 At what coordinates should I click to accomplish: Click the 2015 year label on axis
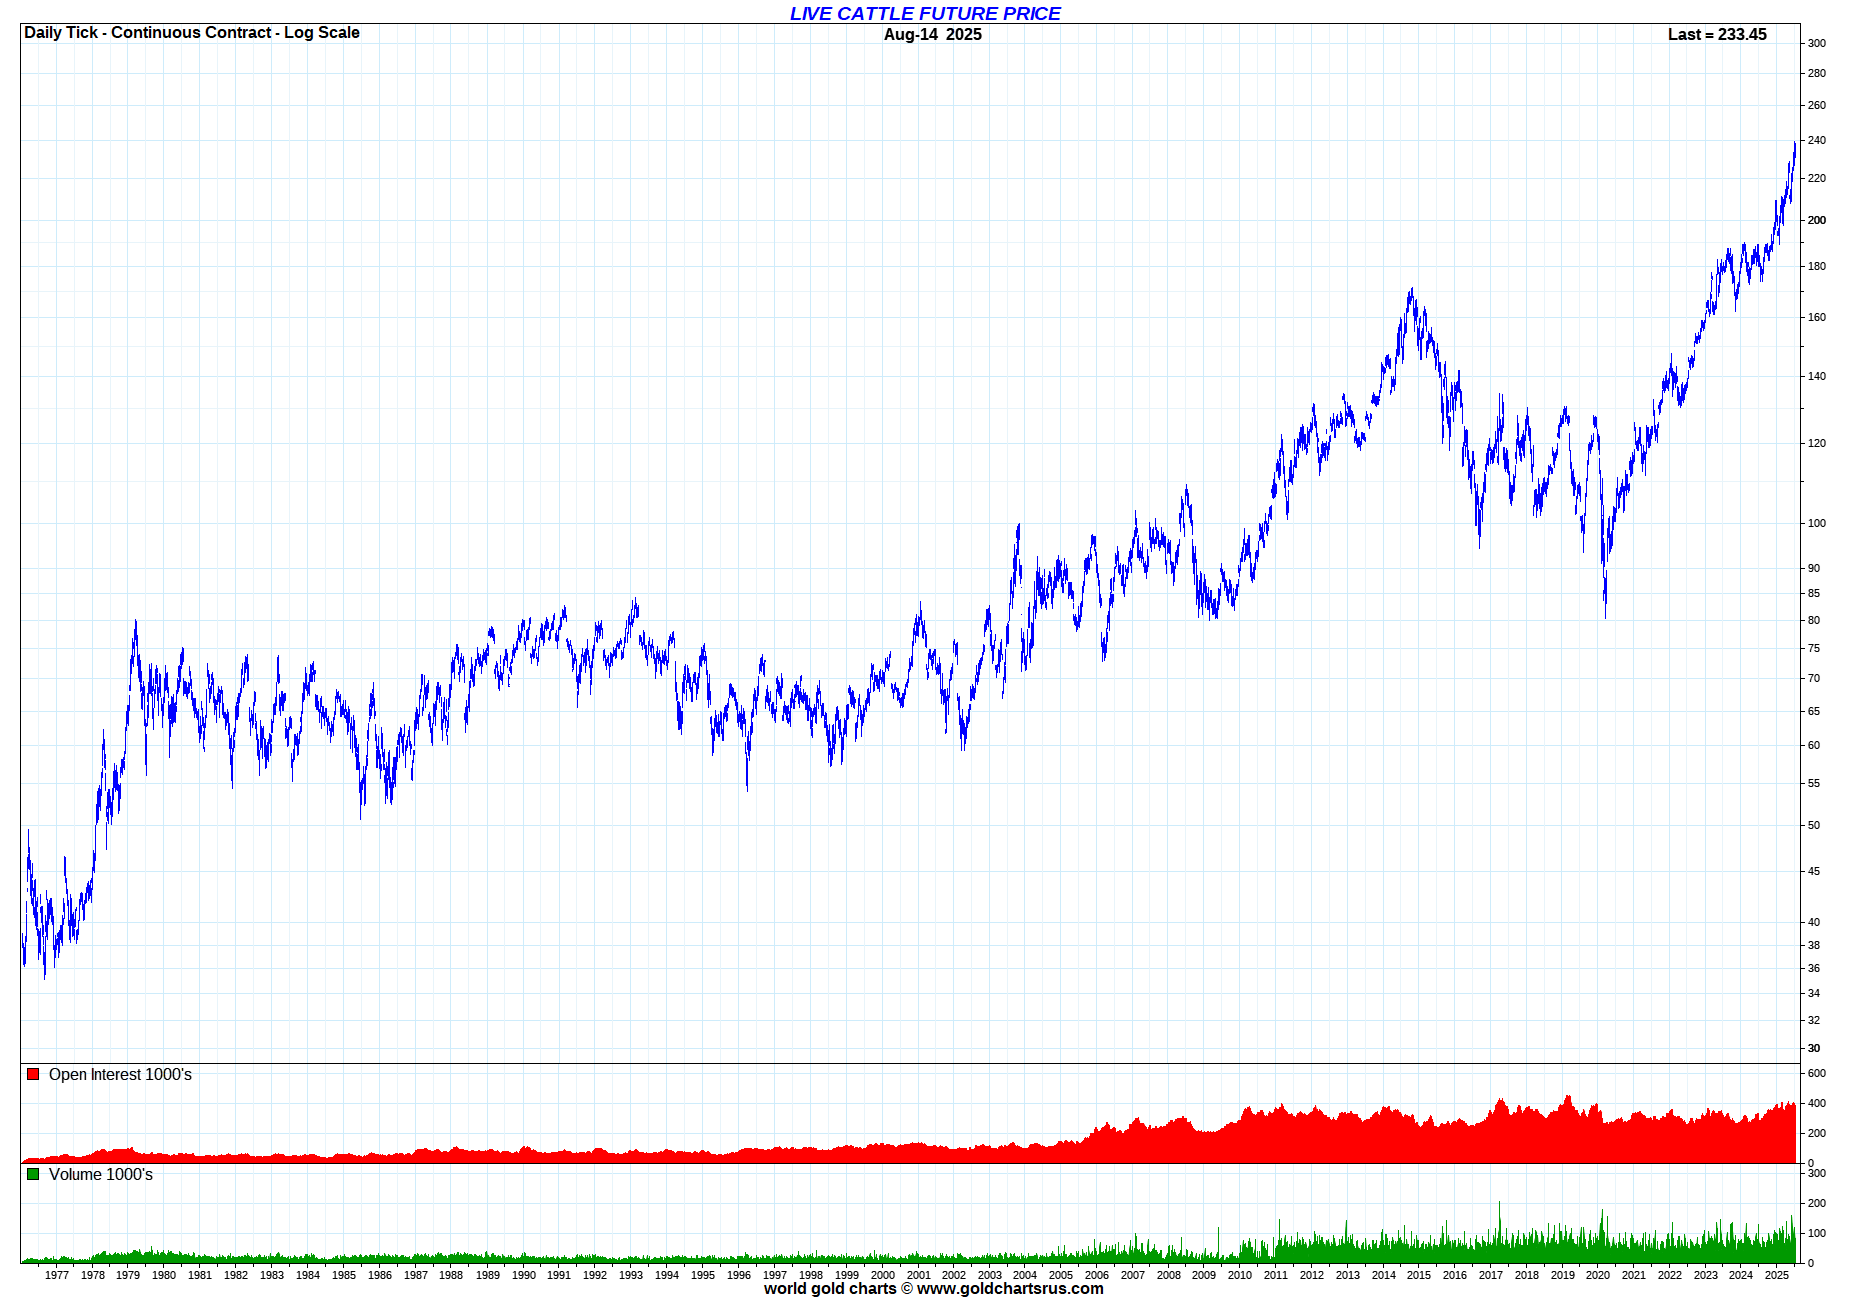coord(1419,1275)
